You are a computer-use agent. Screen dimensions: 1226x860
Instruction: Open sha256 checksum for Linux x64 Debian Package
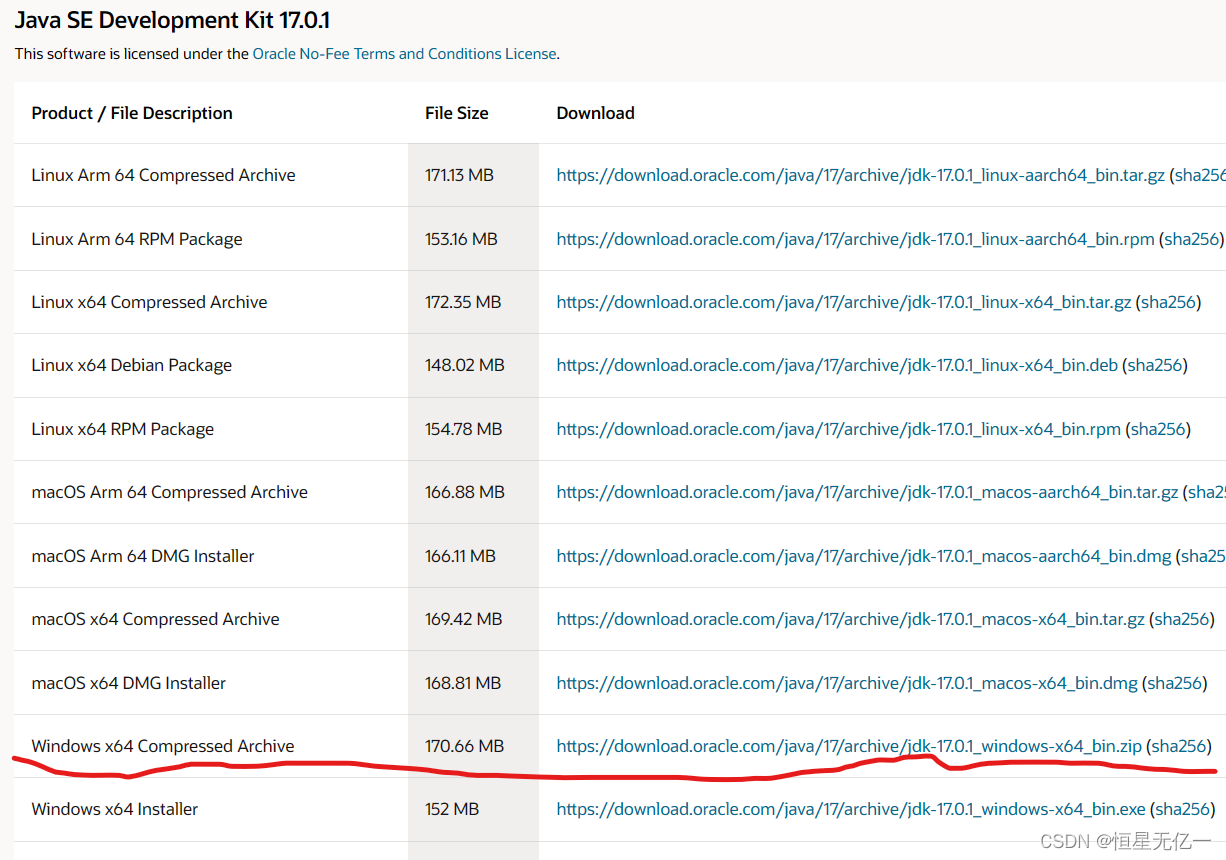[x=1155, y=365]
